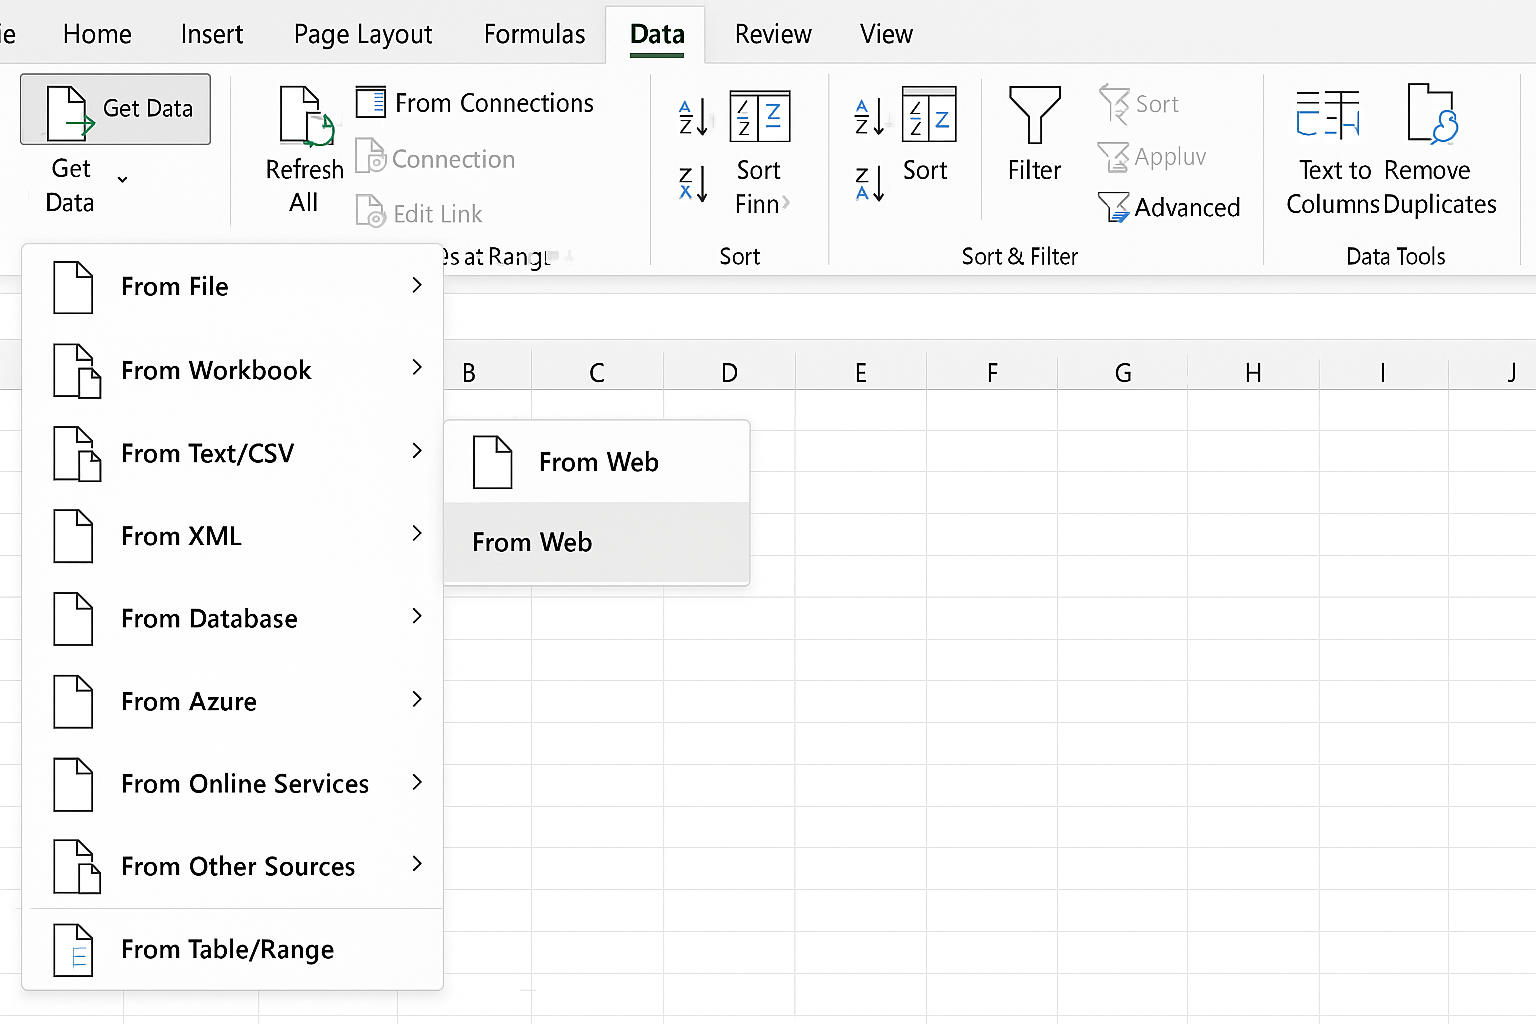Choose From Database in the menu

(x=232, y=618)
